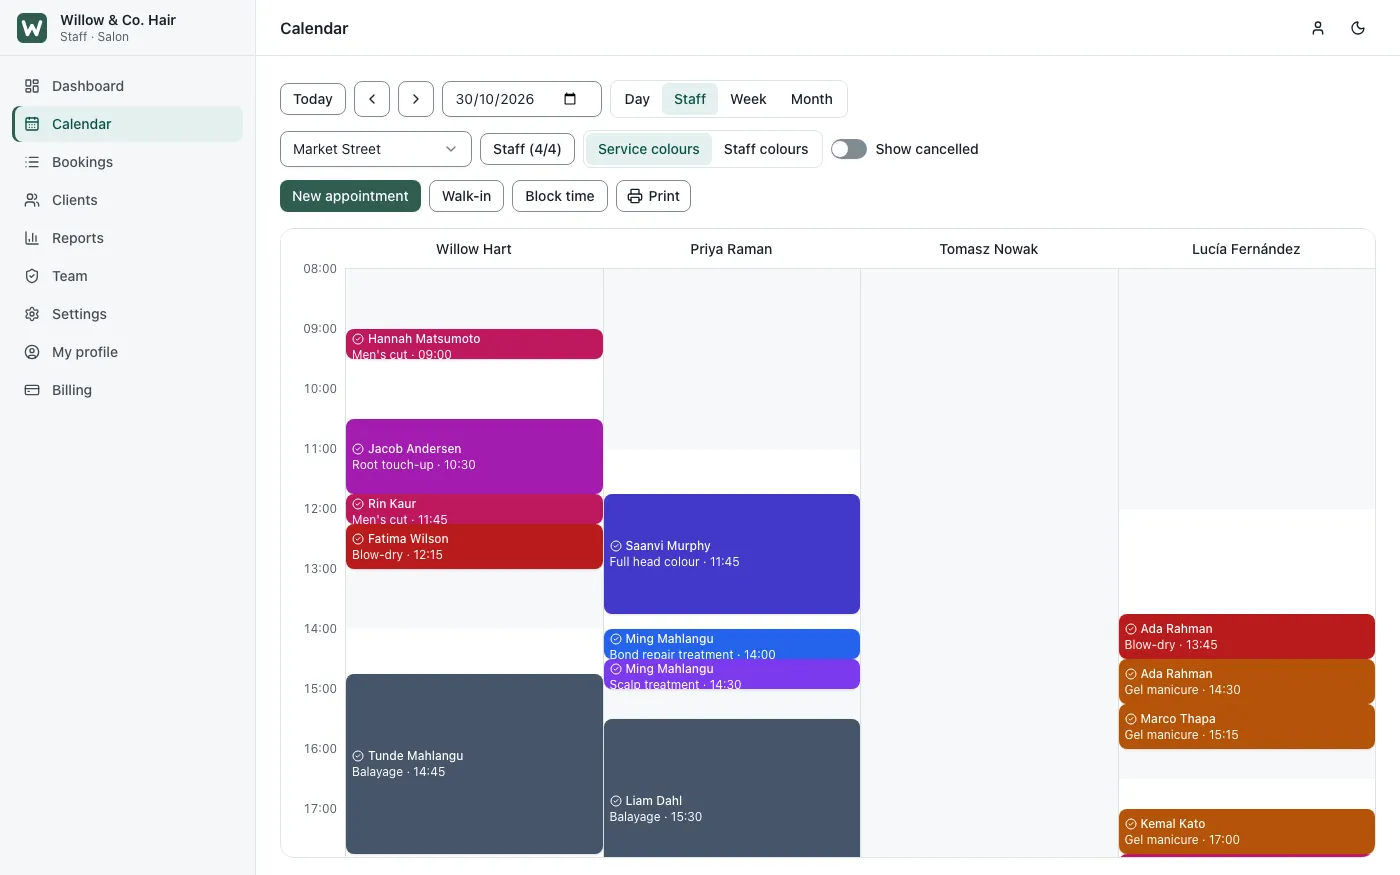Add a Walk-in
The image size is (1400, 875).
tap(467, 196)
